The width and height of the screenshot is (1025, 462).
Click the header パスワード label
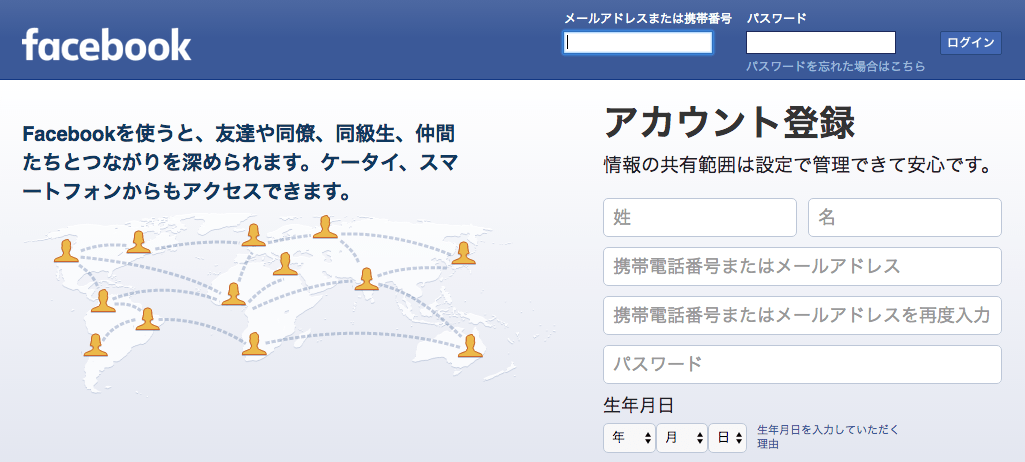777,18
